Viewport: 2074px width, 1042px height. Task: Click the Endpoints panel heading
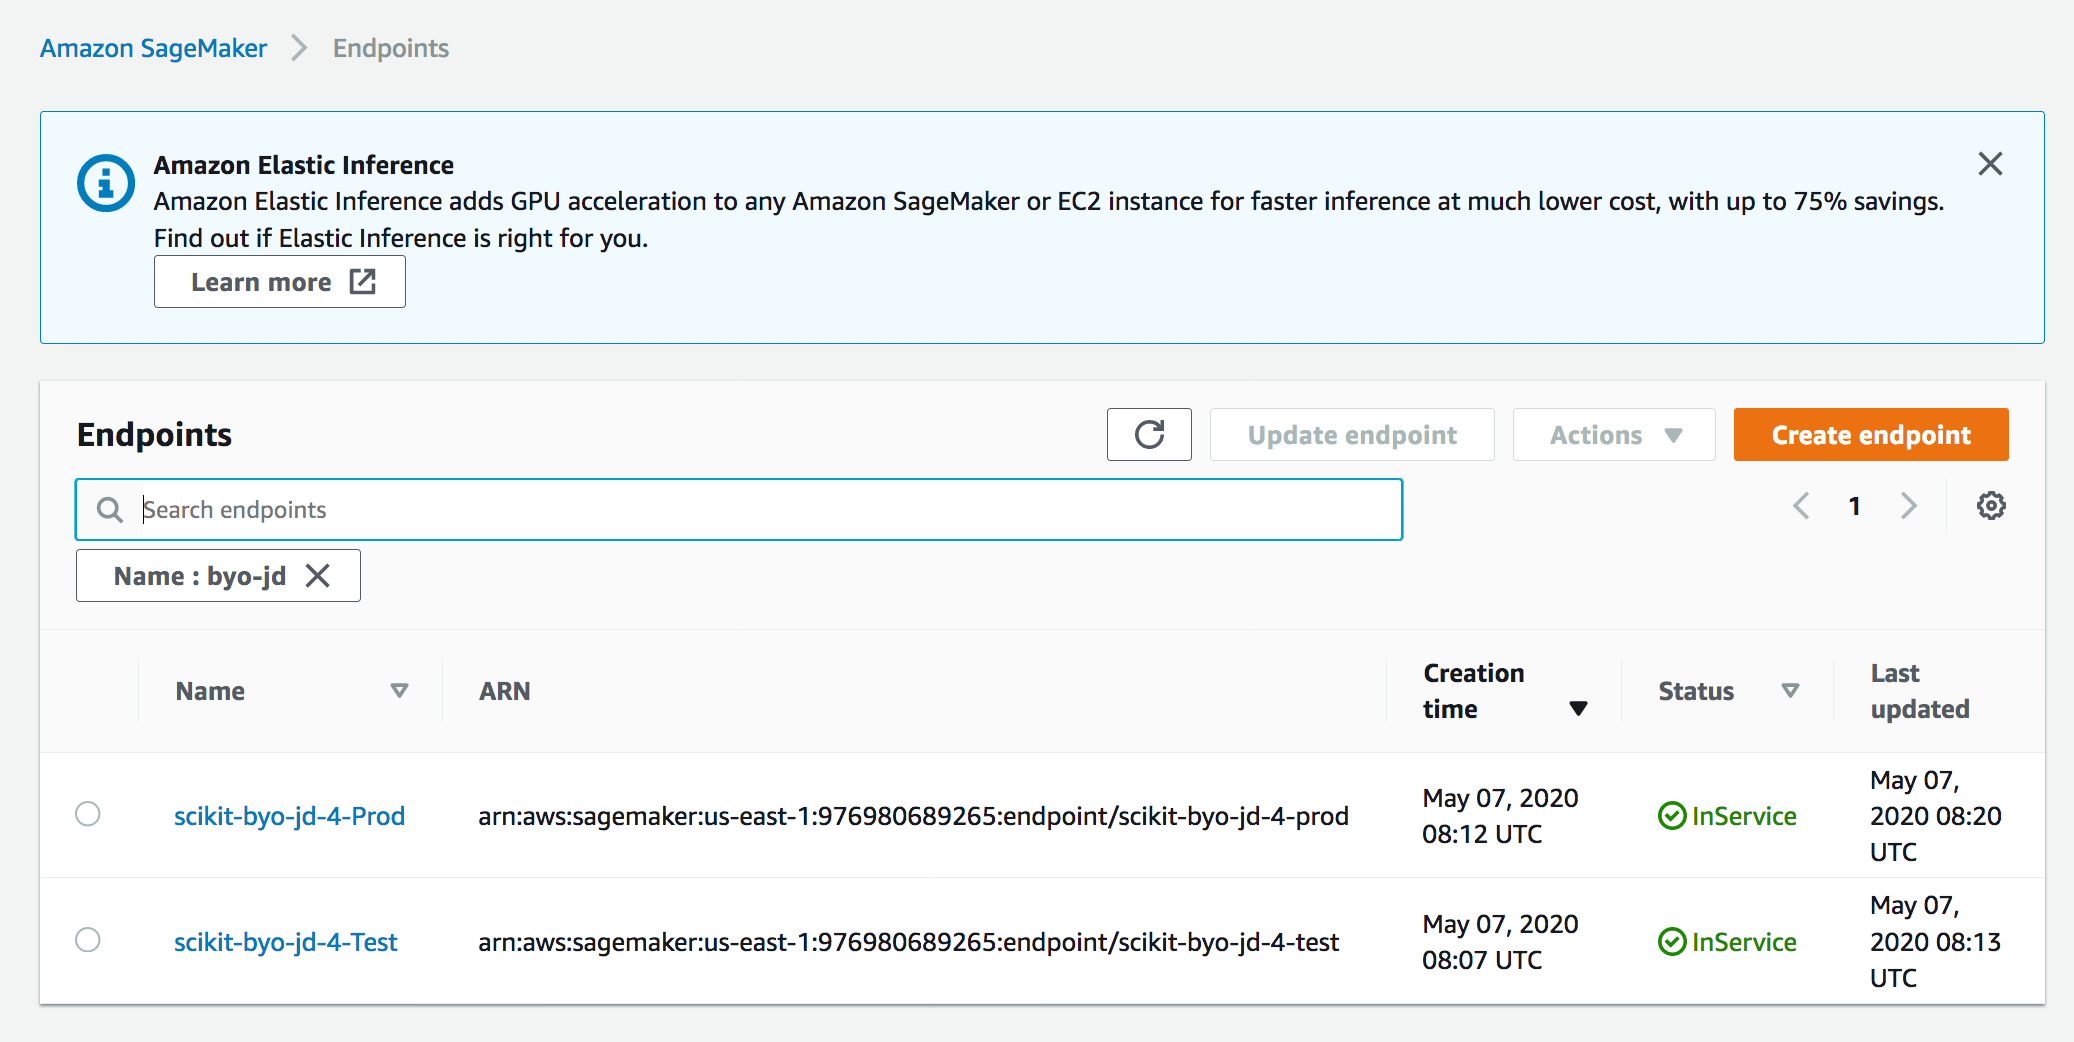[x=154, y=435]
